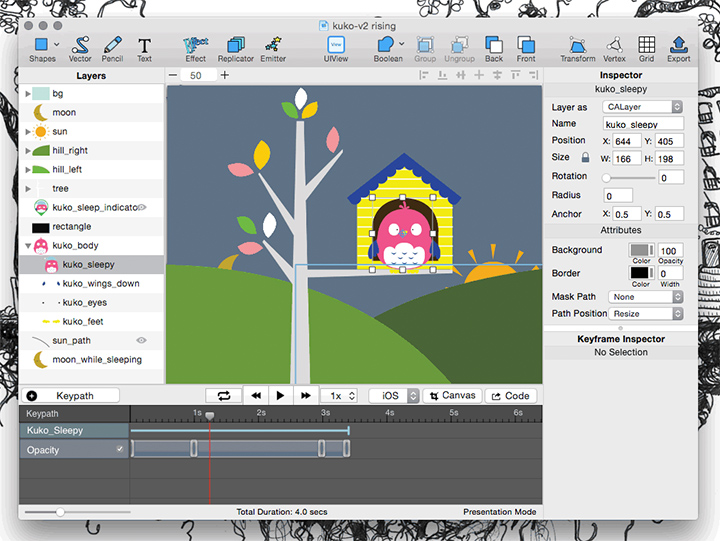The width and height of the screenshot is (720, 541).
Task: Select the kuko_wings_down layer
Action: (100, 284)
